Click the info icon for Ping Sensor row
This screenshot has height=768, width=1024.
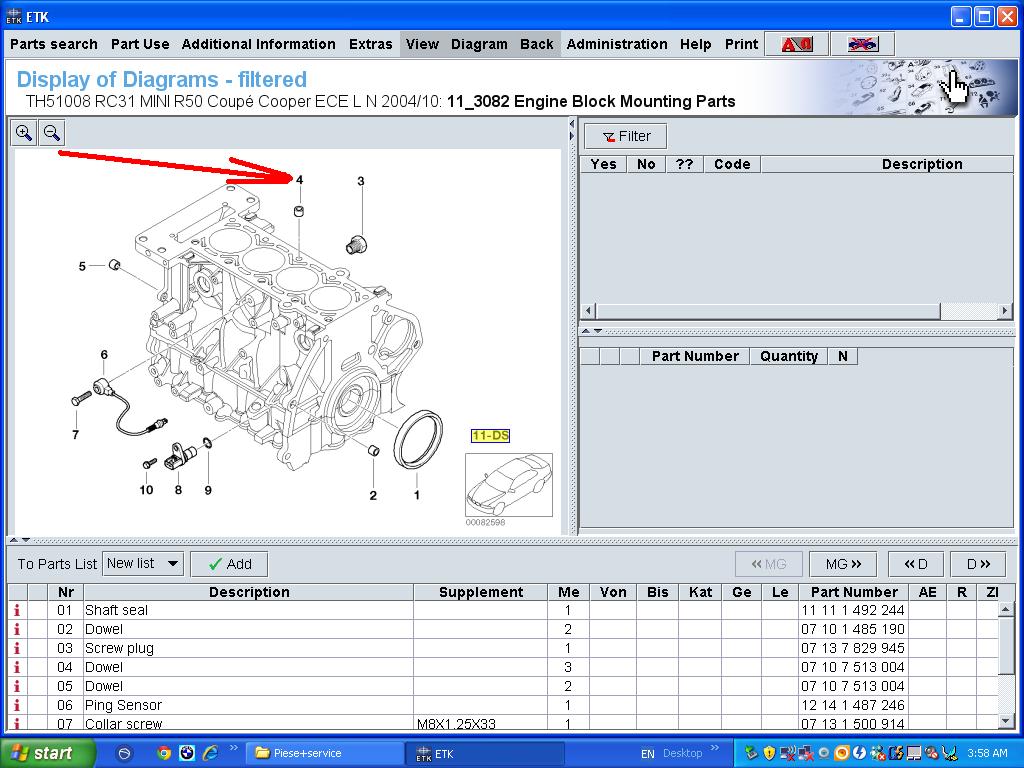[17, 705]
